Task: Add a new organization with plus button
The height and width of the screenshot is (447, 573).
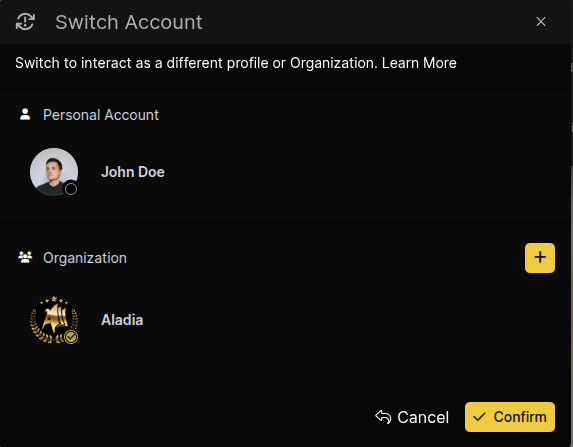Action: [x=540, y=258]
